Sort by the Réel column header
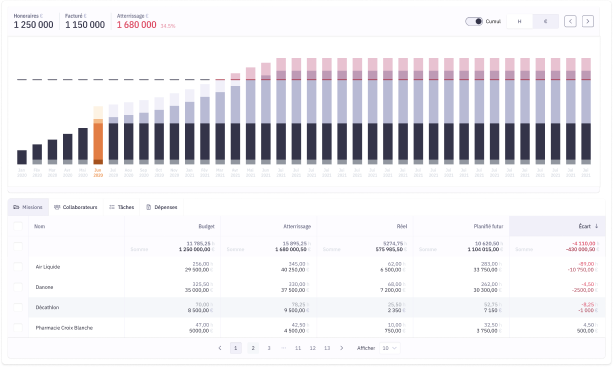Viewport: 614px width, 367px height. 402,226
